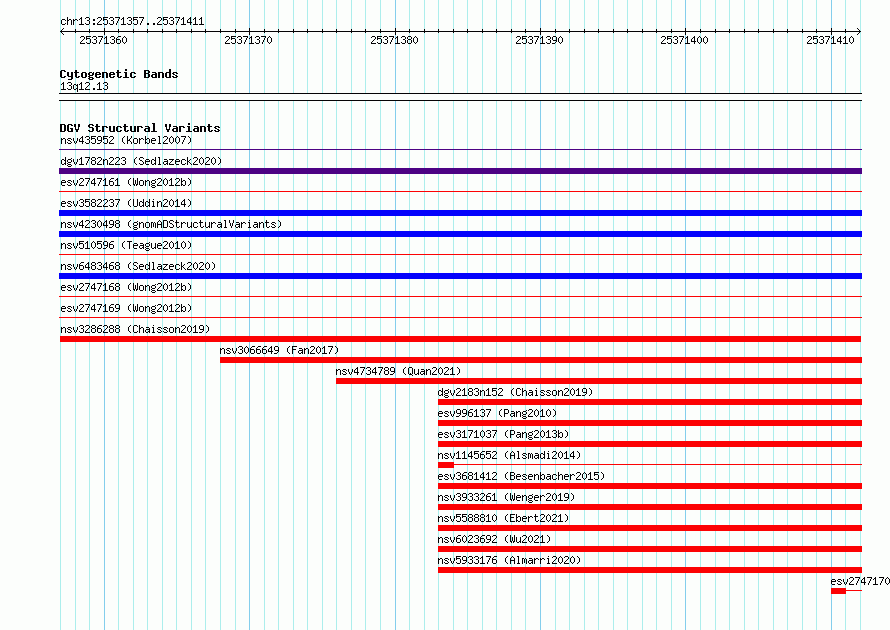Click ruler position 25371370

tap(249, 40)
